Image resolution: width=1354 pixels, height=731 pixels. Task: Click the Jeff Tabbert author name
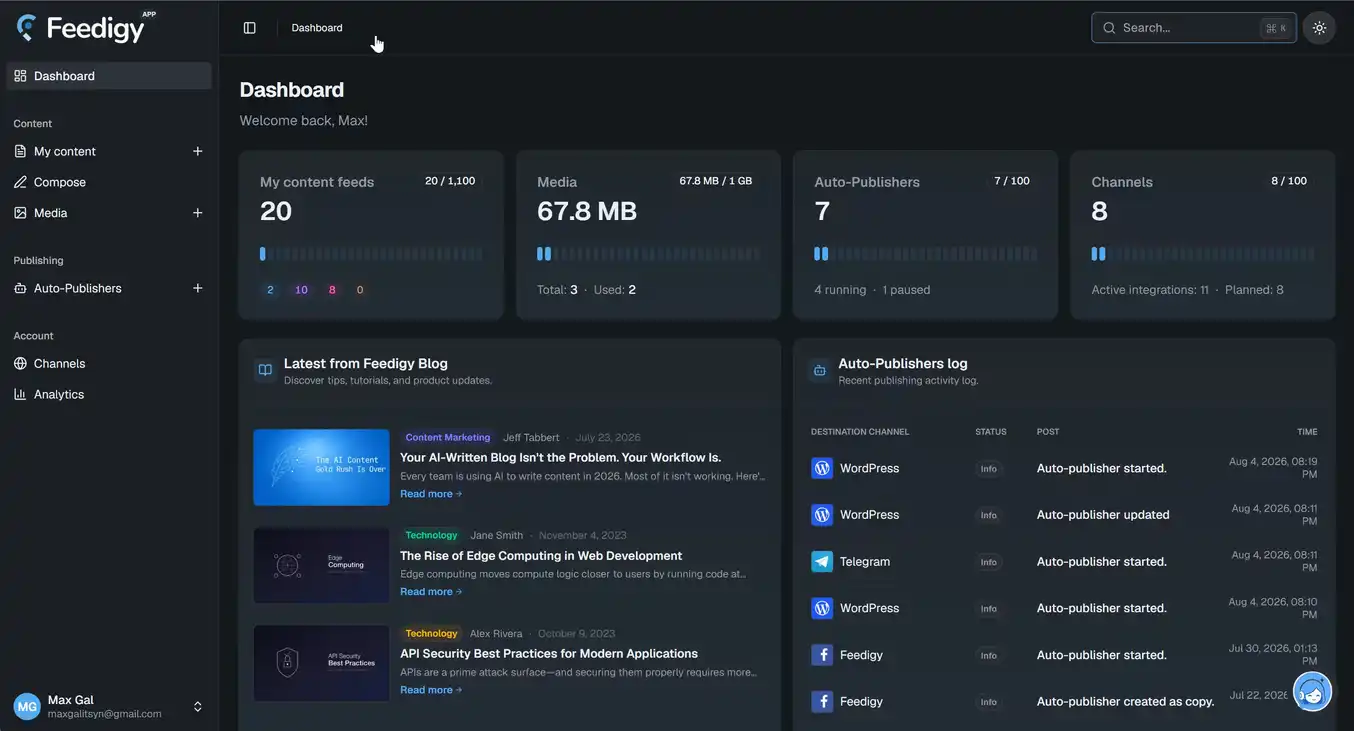tap(531, 437)
